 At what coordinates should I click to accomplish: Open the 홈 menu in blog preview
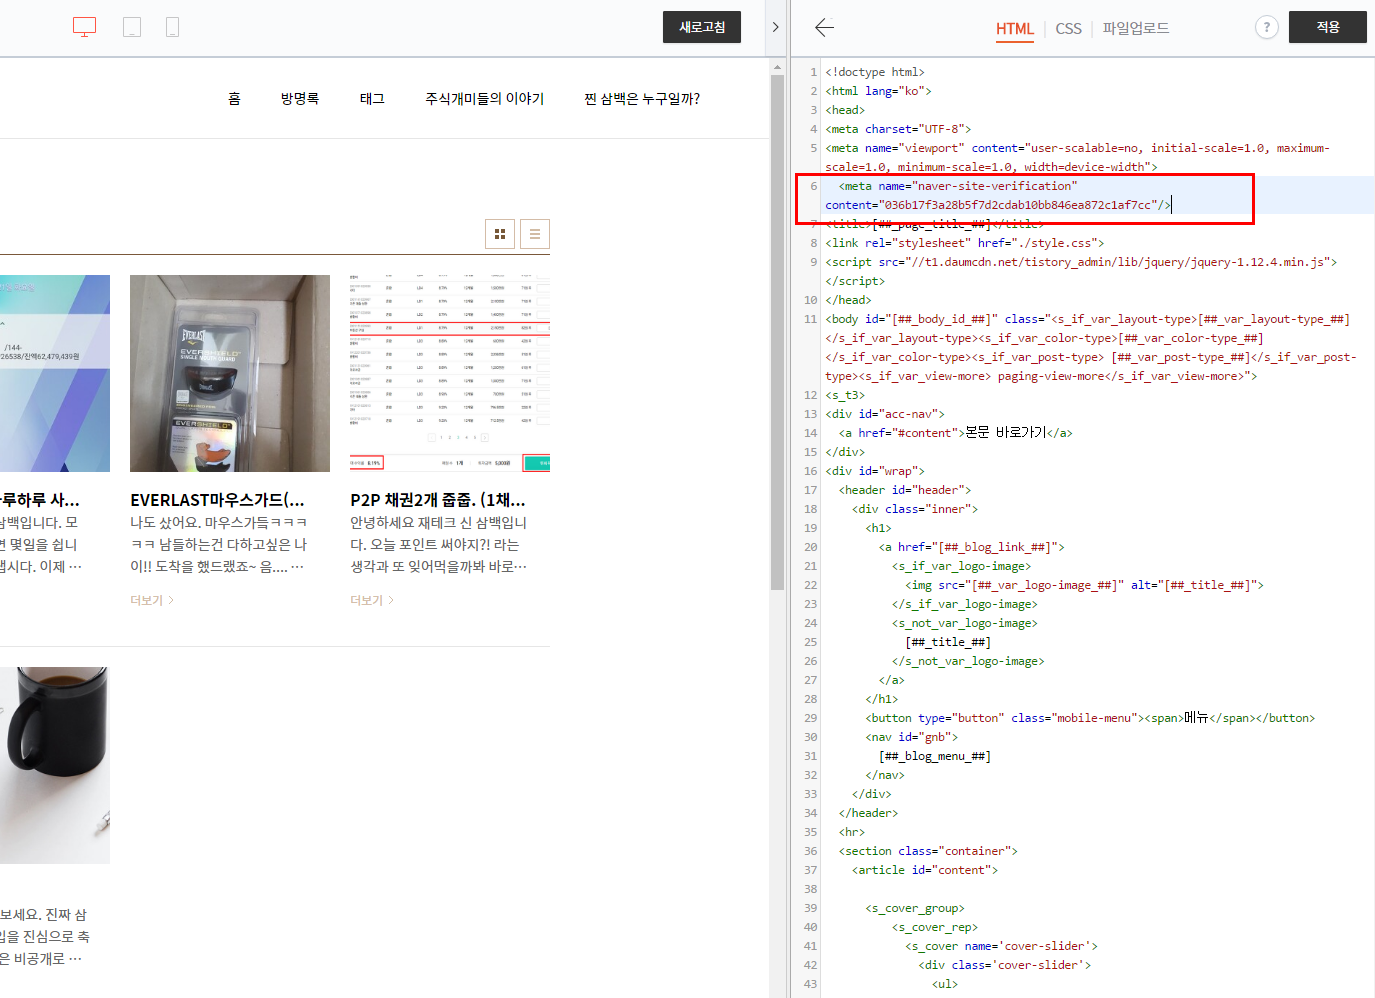coord(234,98)
